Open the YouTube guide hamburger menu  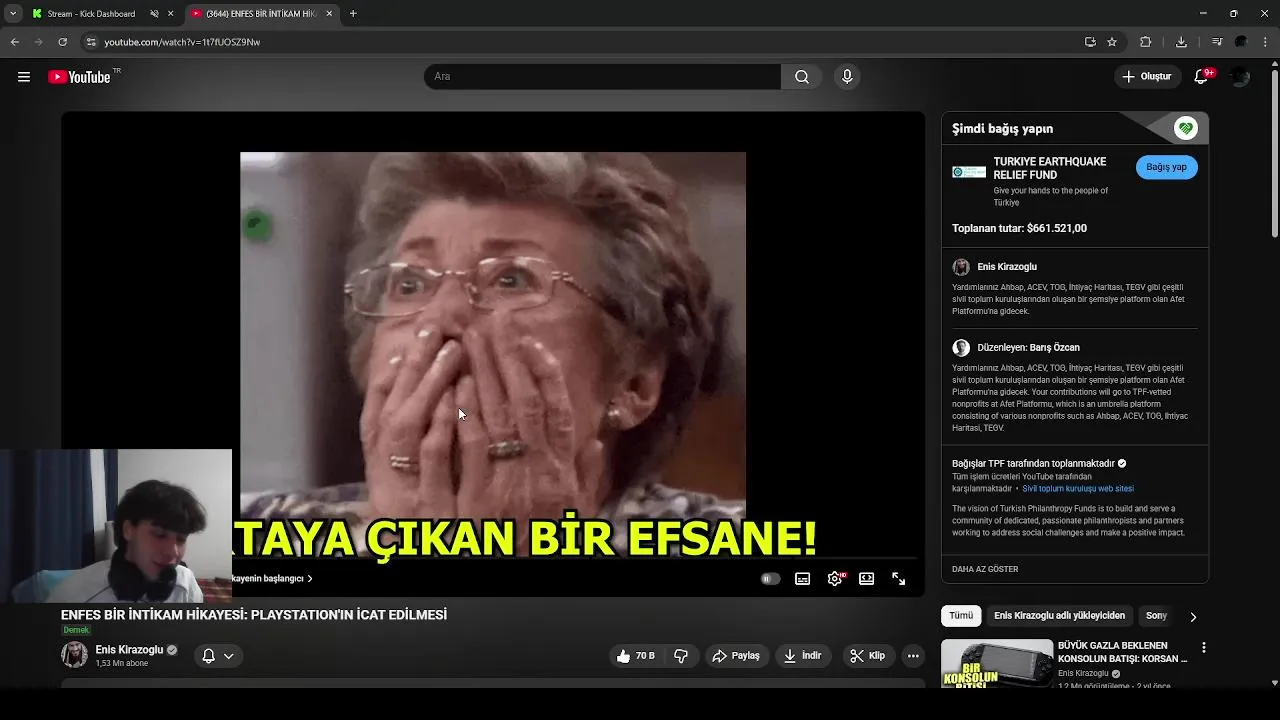coord(24,77)
